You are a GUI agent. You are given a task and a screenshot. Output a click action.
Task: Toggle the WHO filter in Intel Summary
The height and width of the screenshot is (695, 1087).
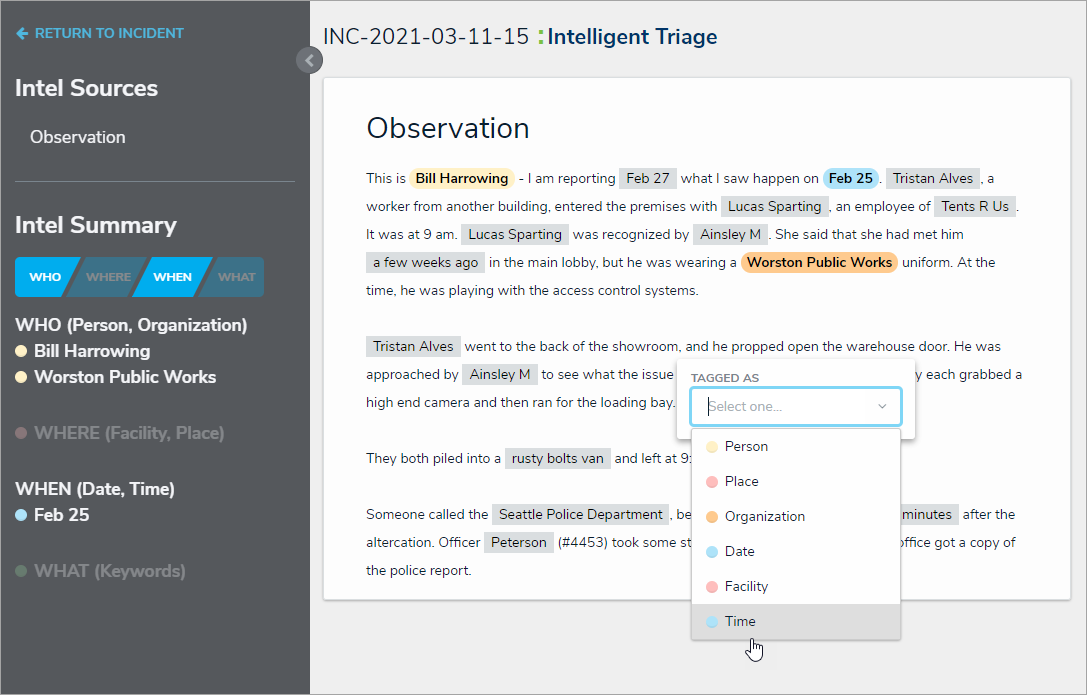pos(44,277)
